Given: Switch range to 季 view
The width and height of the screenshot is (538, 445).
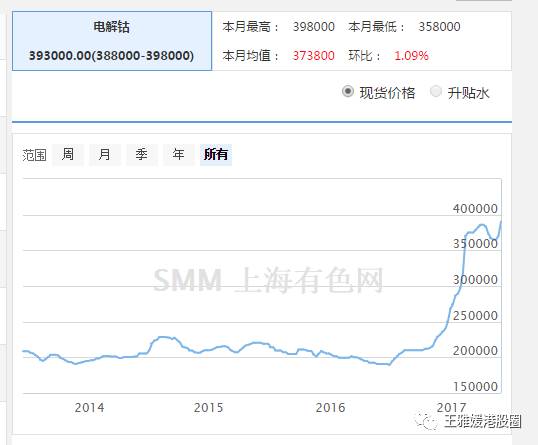Looking at the screenshot, I should point(142,154).
